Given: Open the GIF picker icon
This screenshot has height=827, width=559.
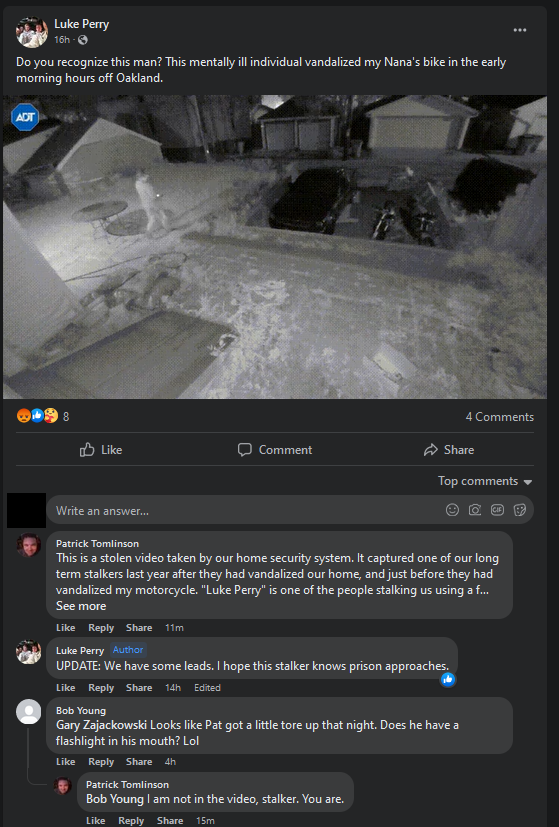Looking at the screenshot, I should tap(497, 510).
